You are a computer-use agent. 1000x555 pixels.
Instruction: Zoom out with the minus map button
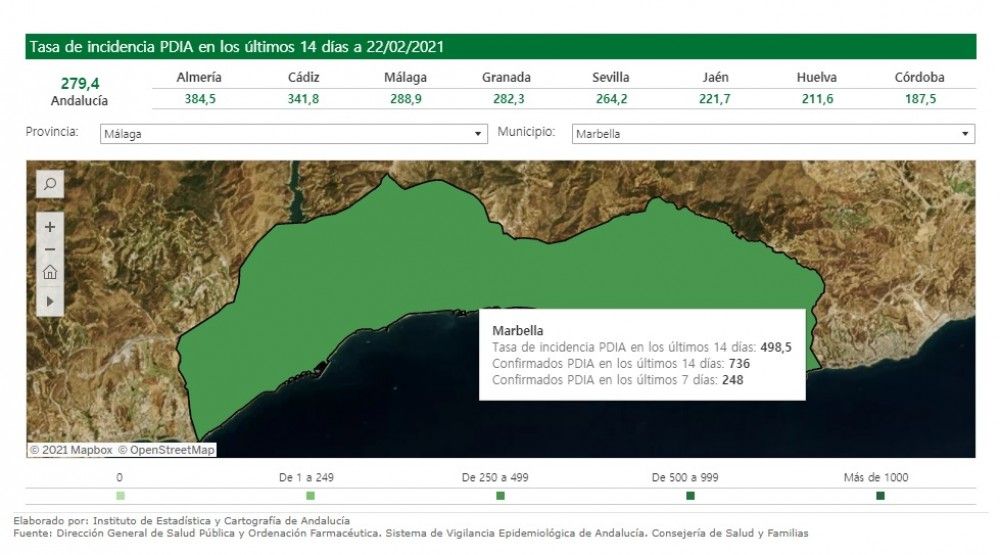[x=50, y=249]
